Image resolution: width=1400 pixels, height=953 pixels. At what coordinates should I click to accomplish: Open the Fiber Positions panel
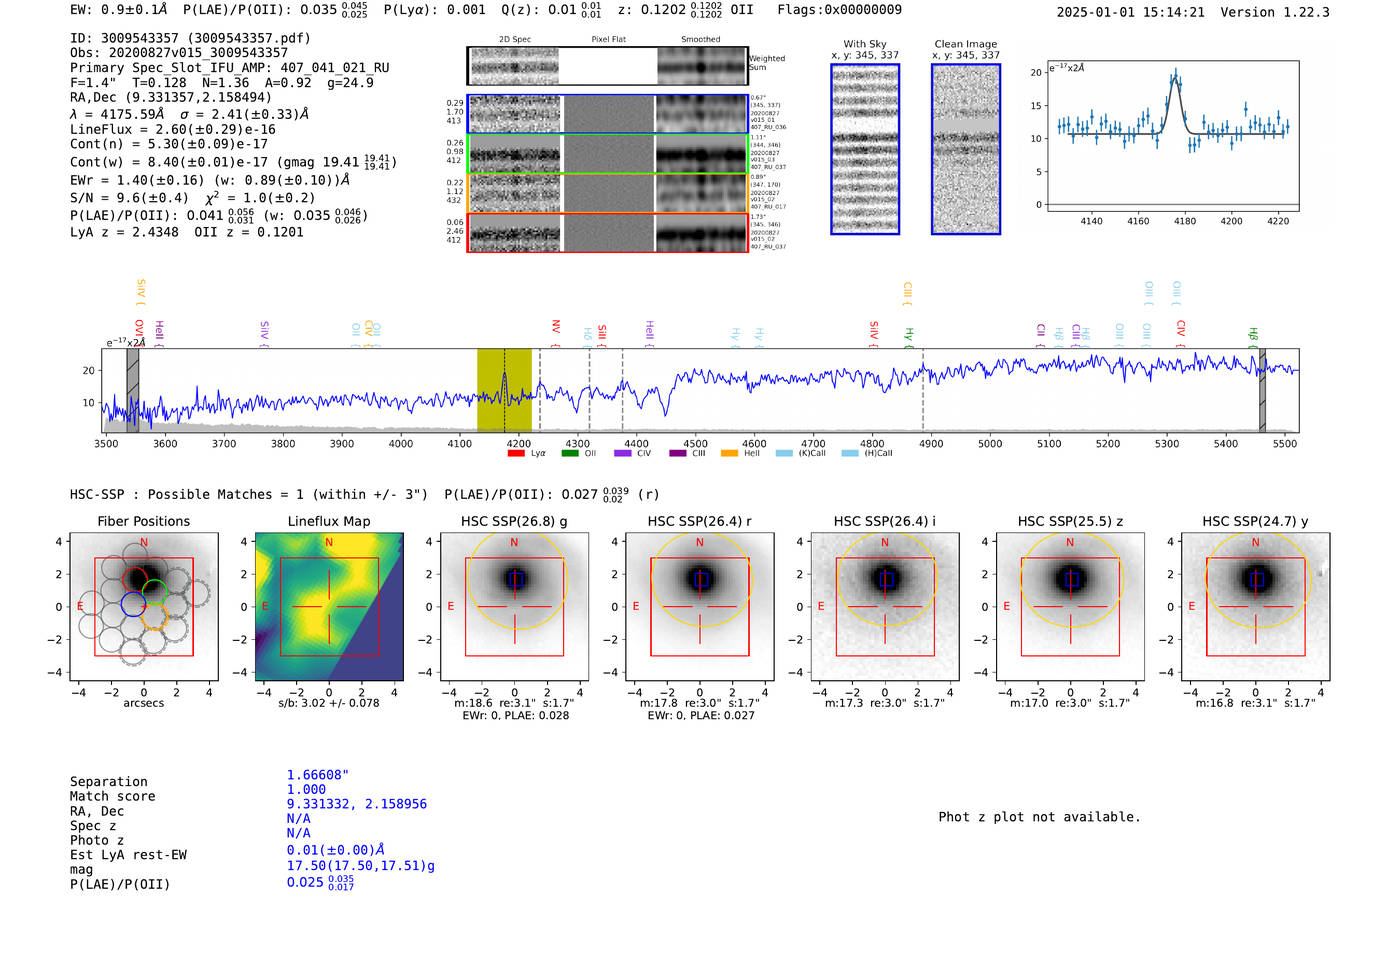pos(144,607)
